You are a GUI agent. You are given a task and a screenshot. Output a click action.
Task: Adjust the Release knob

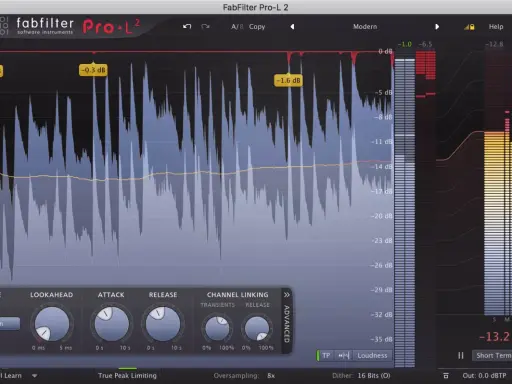click(163, 324)
